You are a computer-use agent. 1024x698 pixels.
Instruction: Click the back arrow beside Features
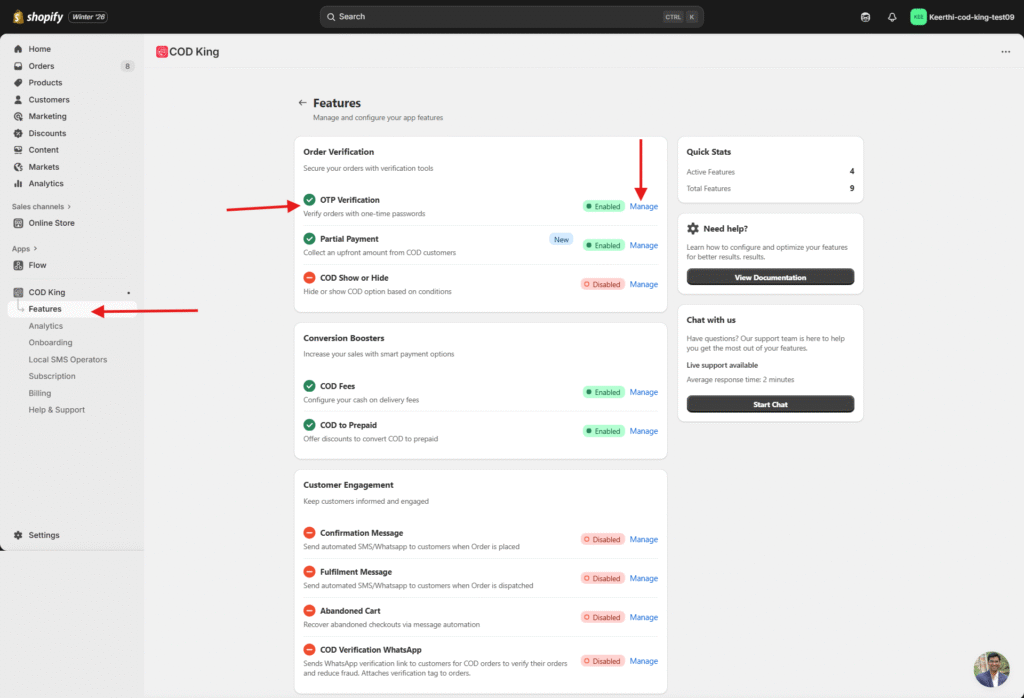(302, 103)
